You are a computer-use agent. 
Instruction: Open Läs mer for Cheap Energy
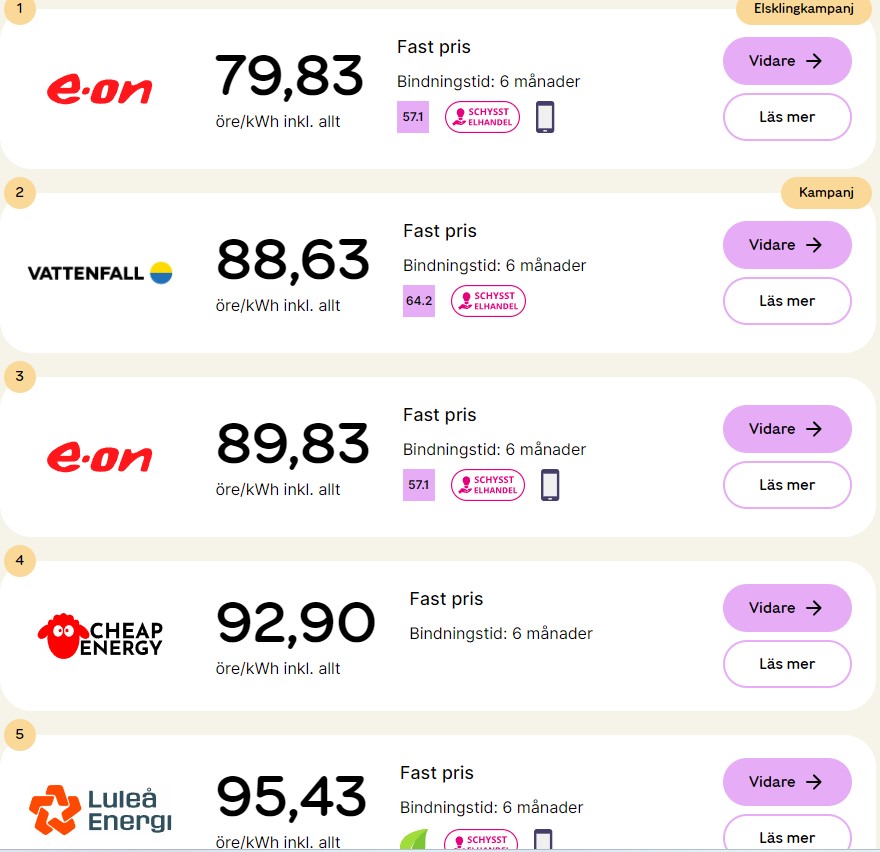(x=787, y=664)
